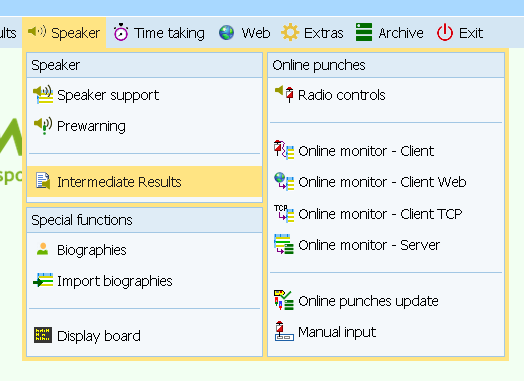Click the Radio controls icon
Image resolution: width=524 pixels, height=381 pixels.
point(284,95)
